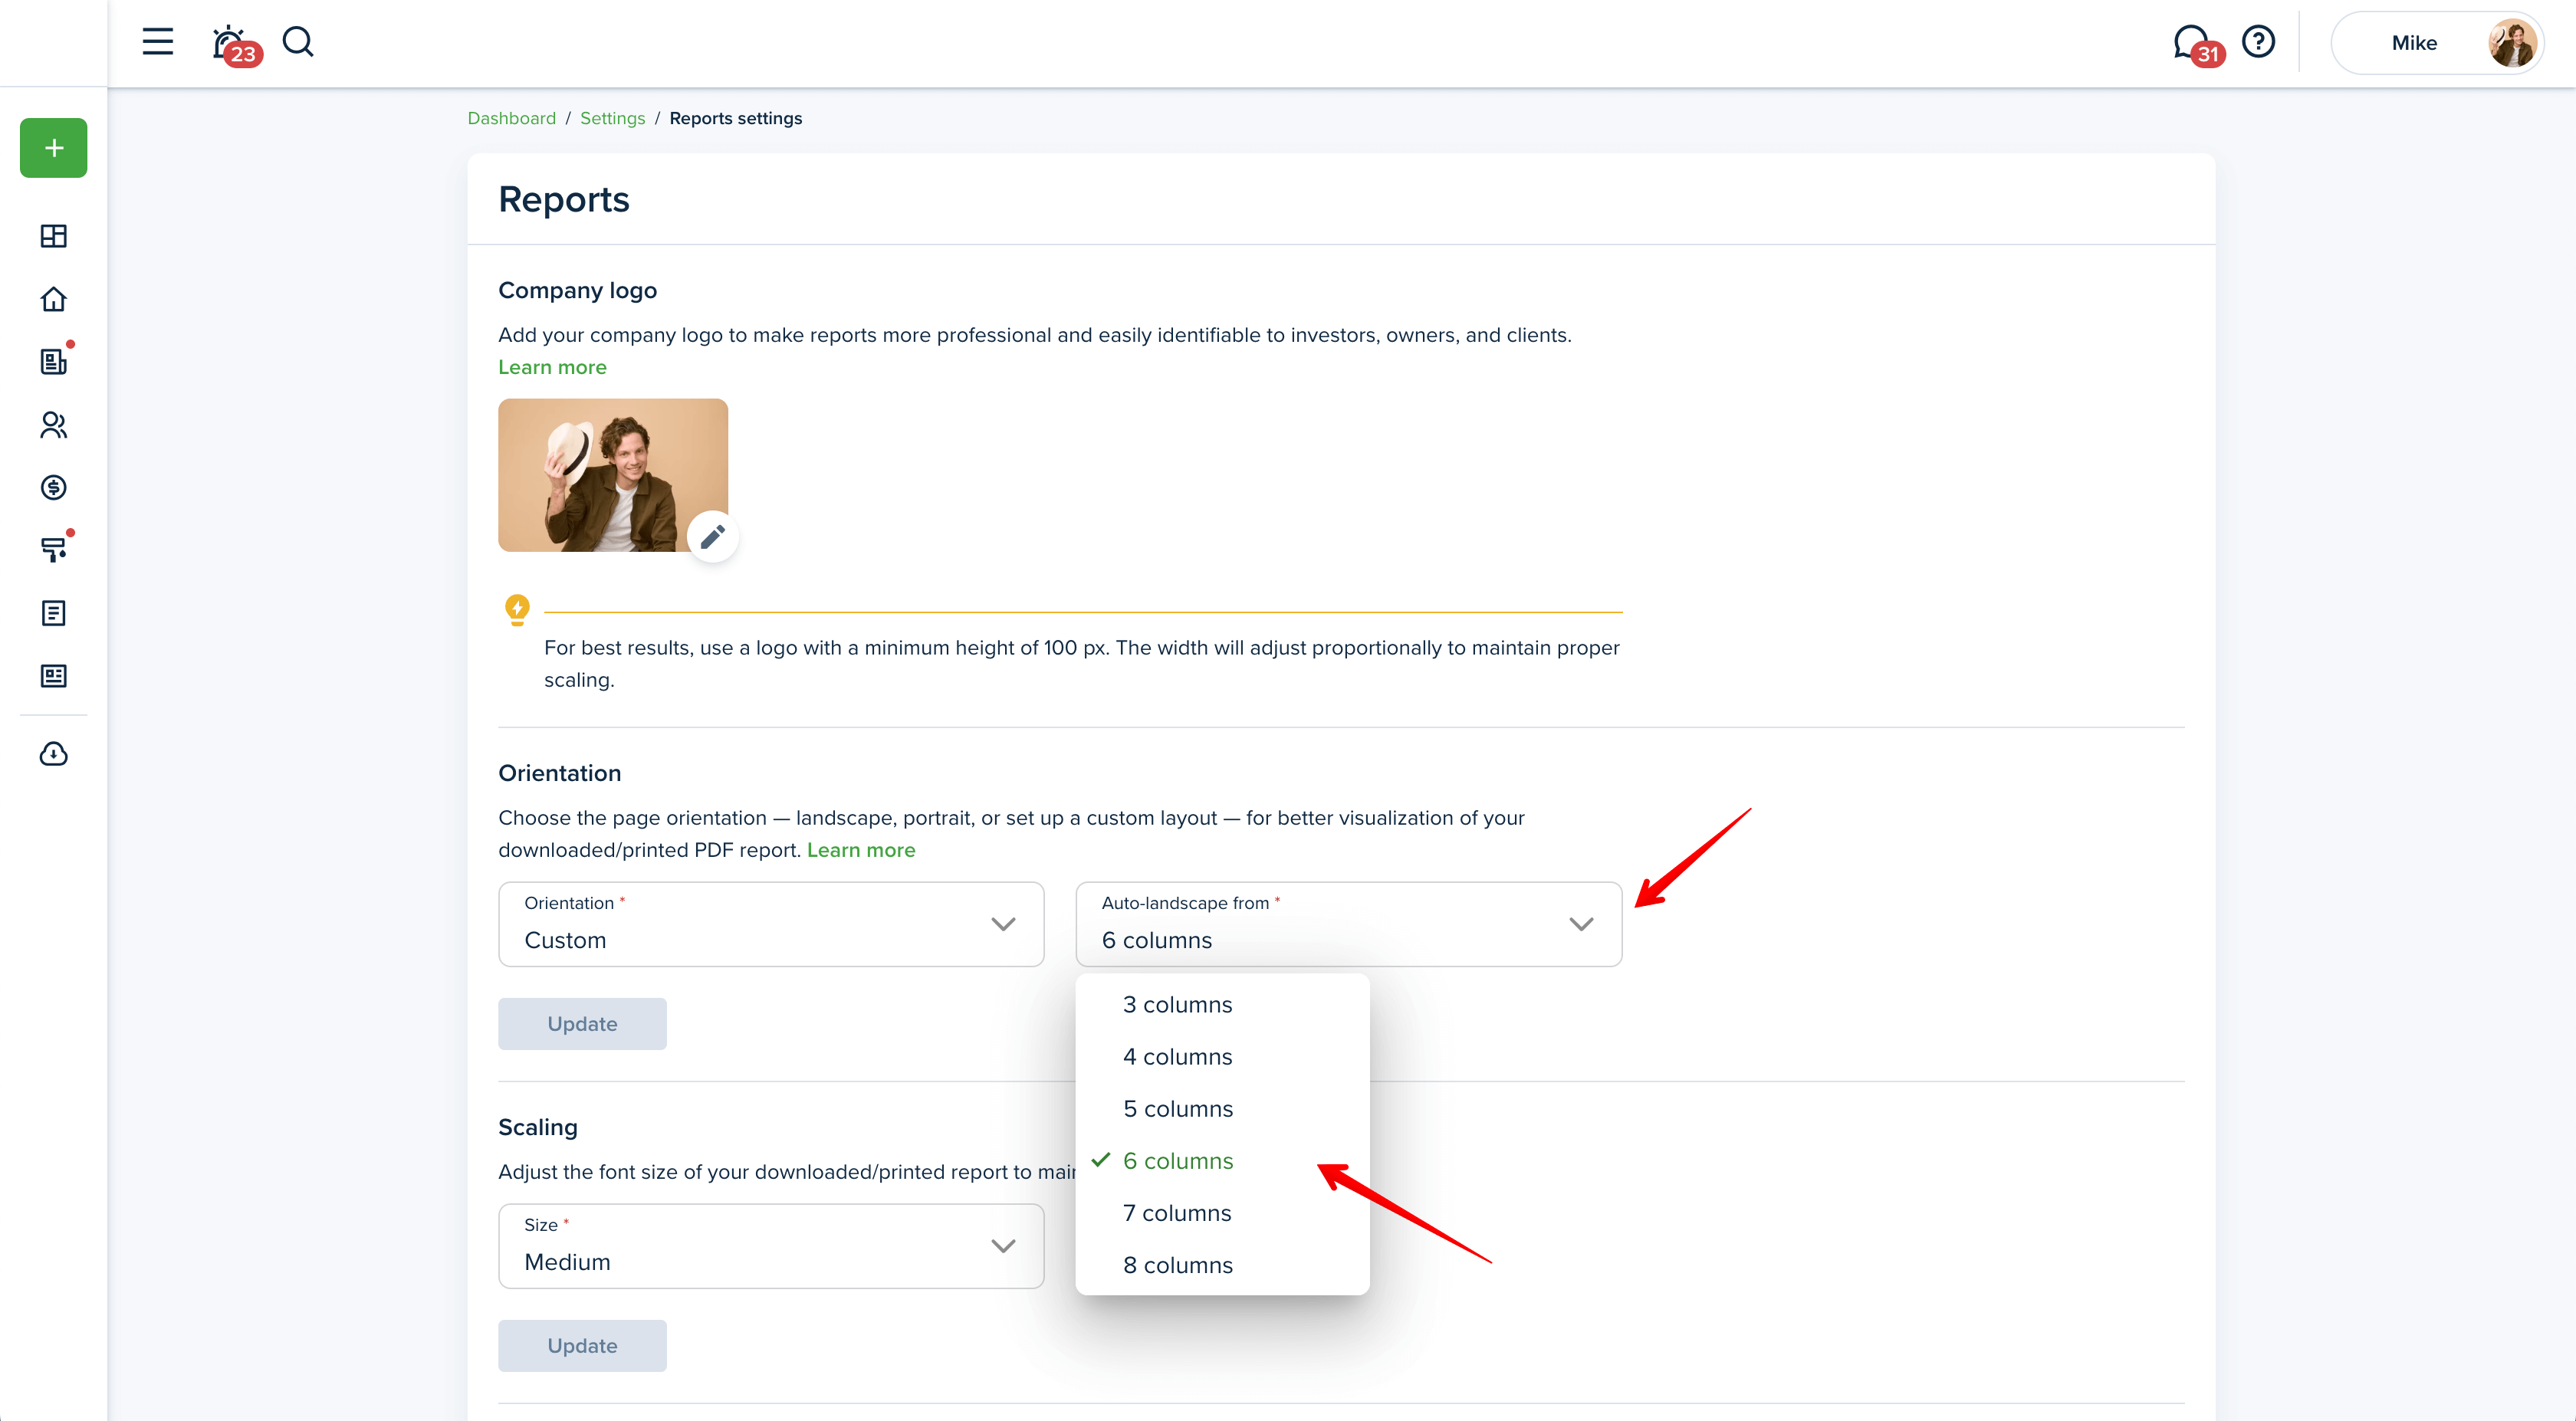Expand the Orientation Custom dropdown

coord(770,924)
